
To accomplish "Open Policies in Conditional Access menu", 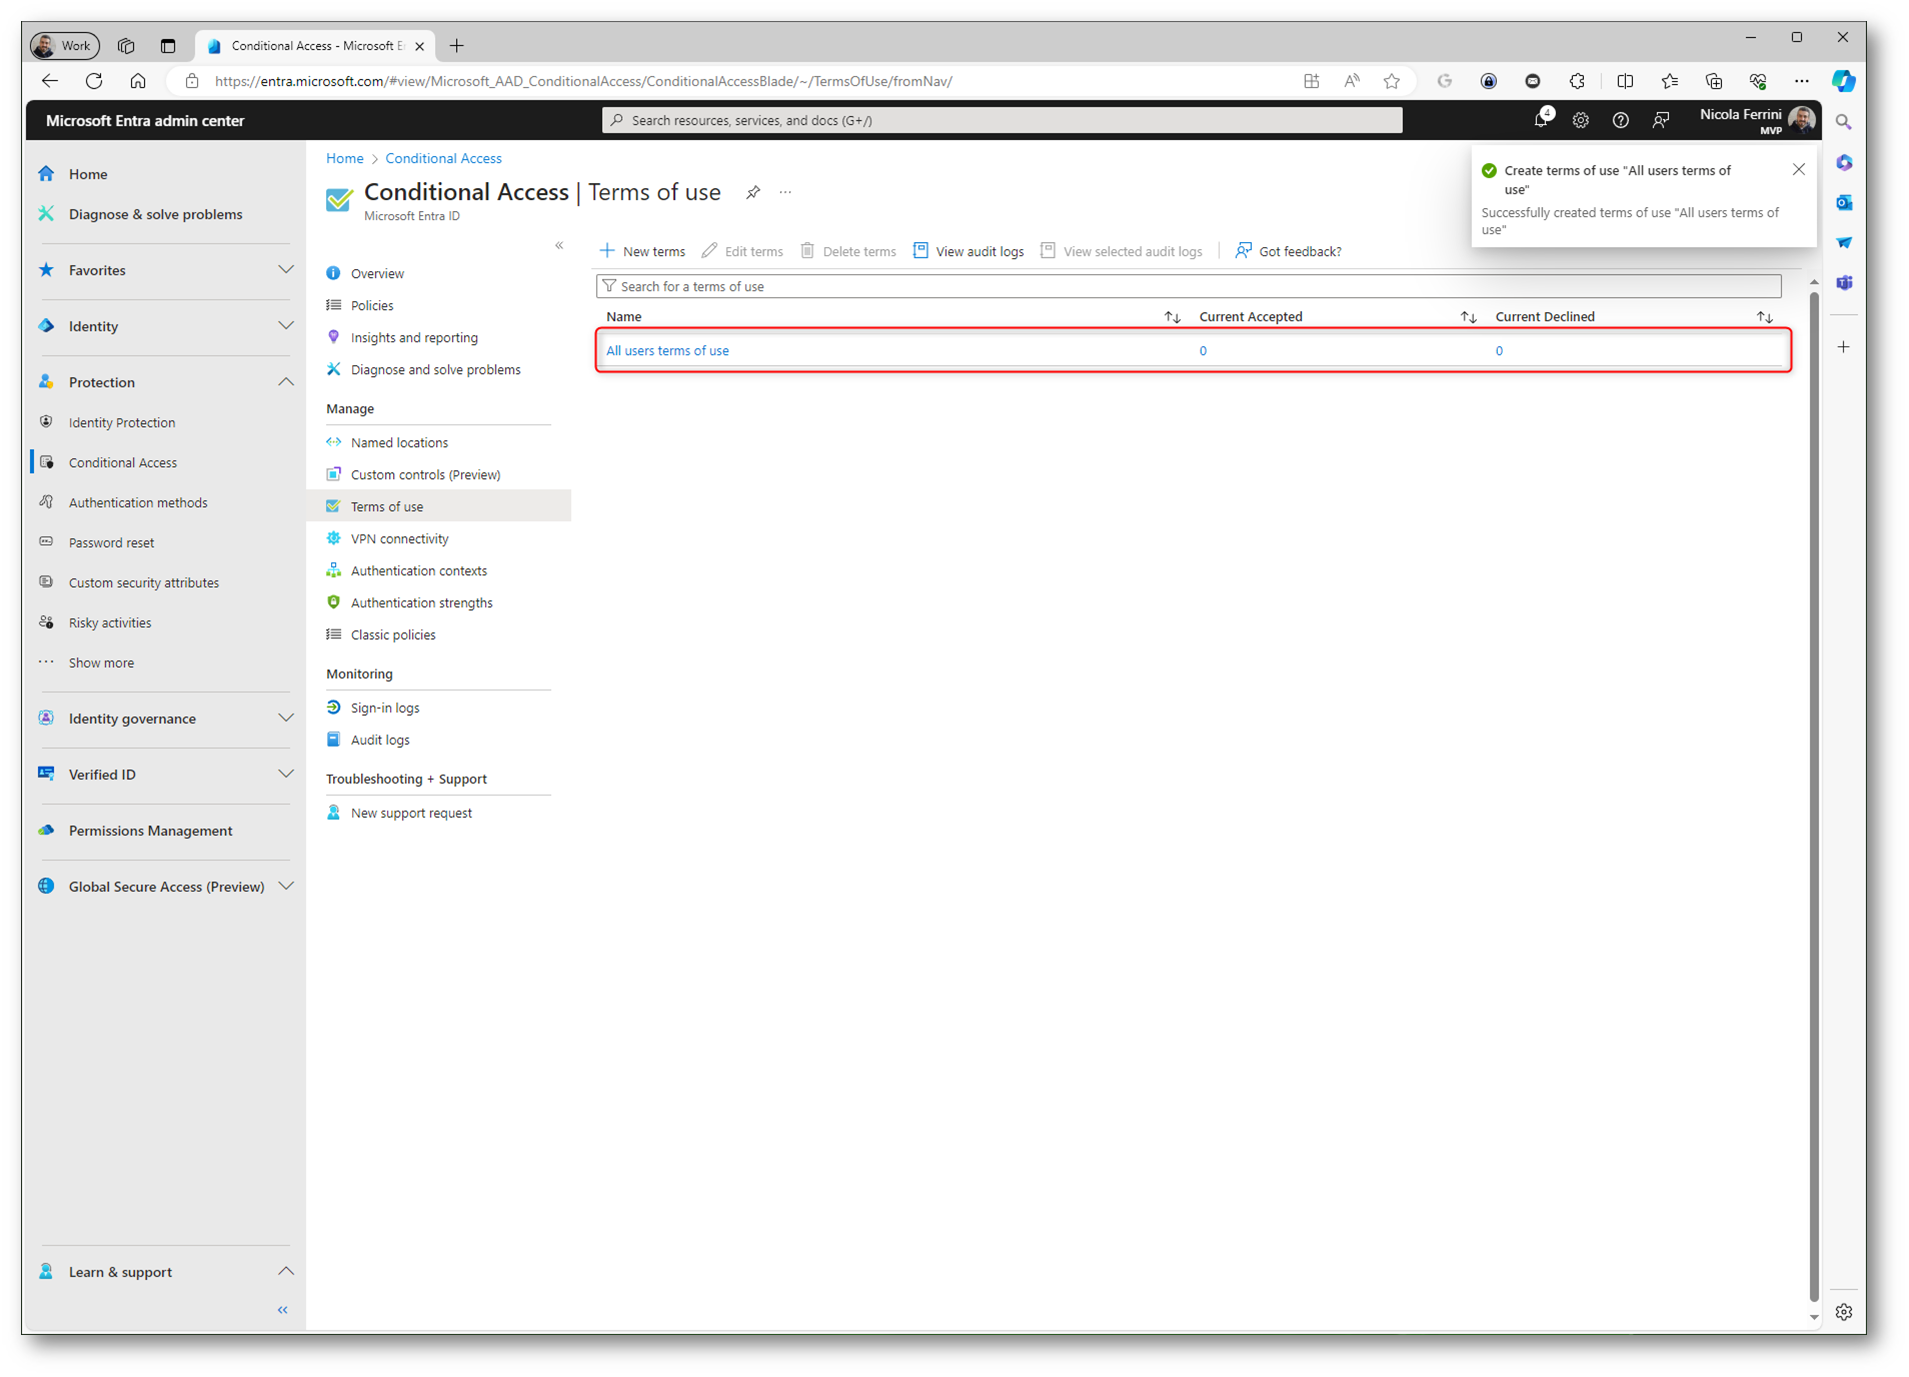I will [372, 306].
